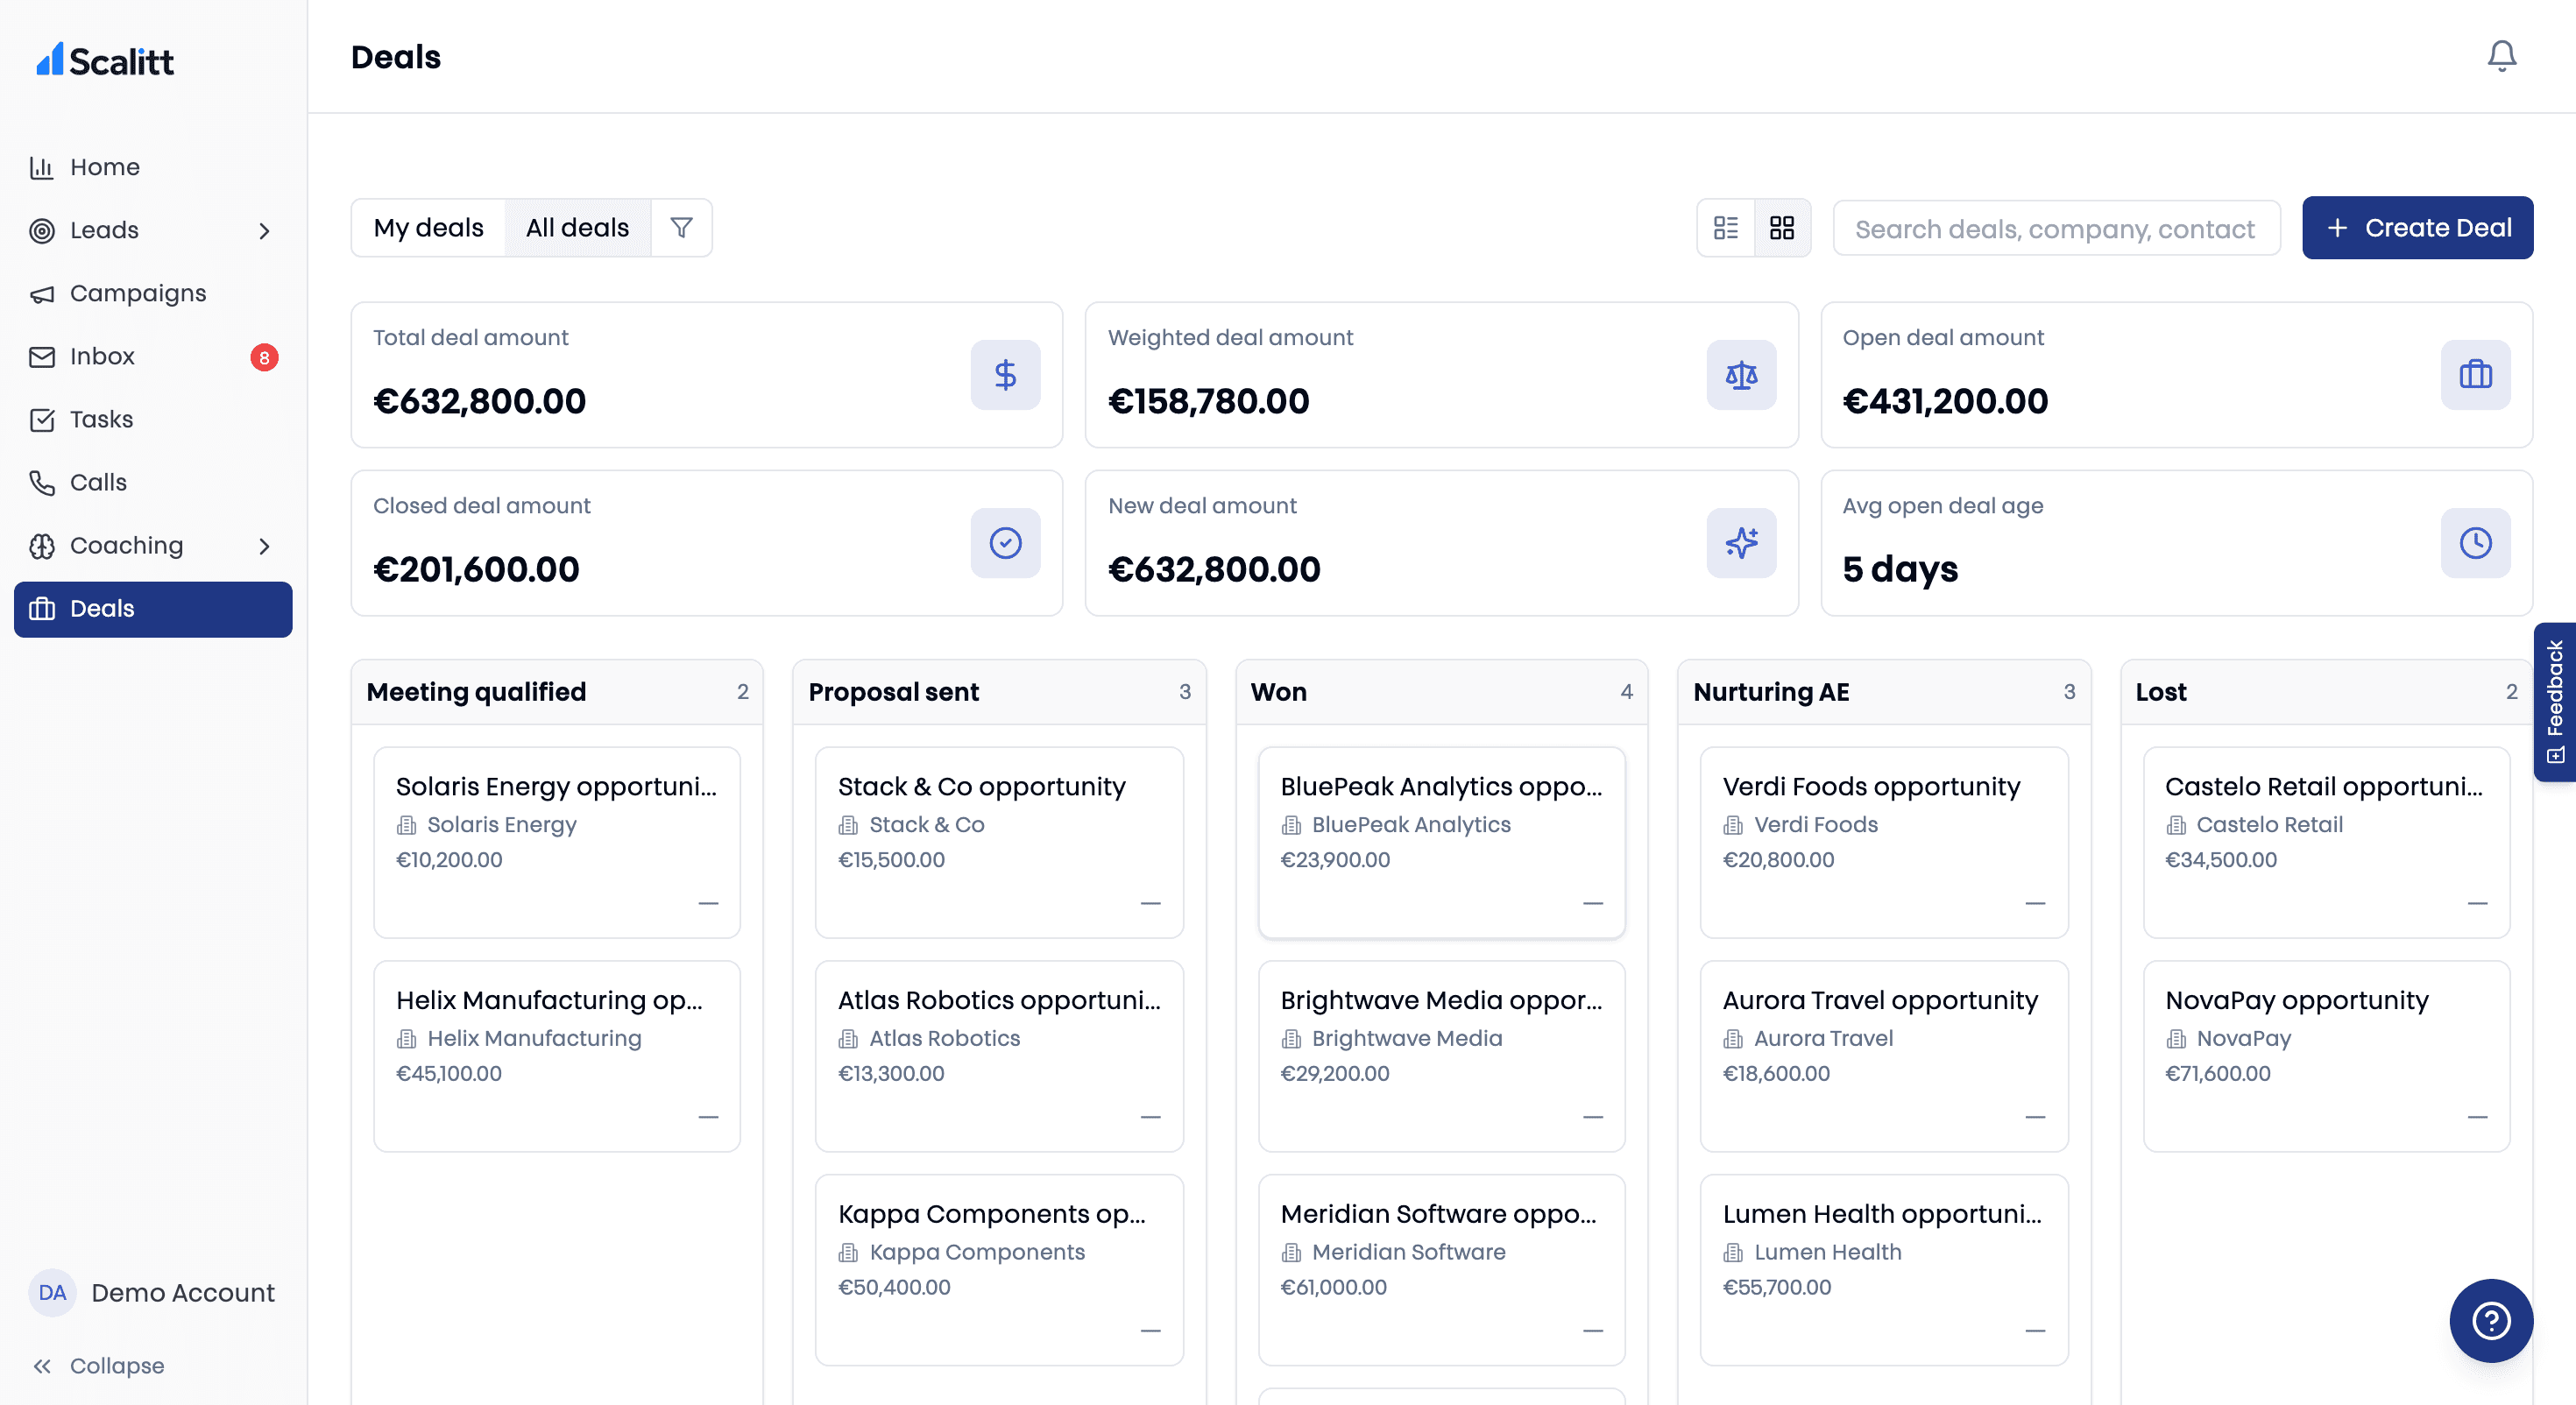Open the Helix Manufacturing opportunity card
2576x1405 pixels.
pos(557,1056)
